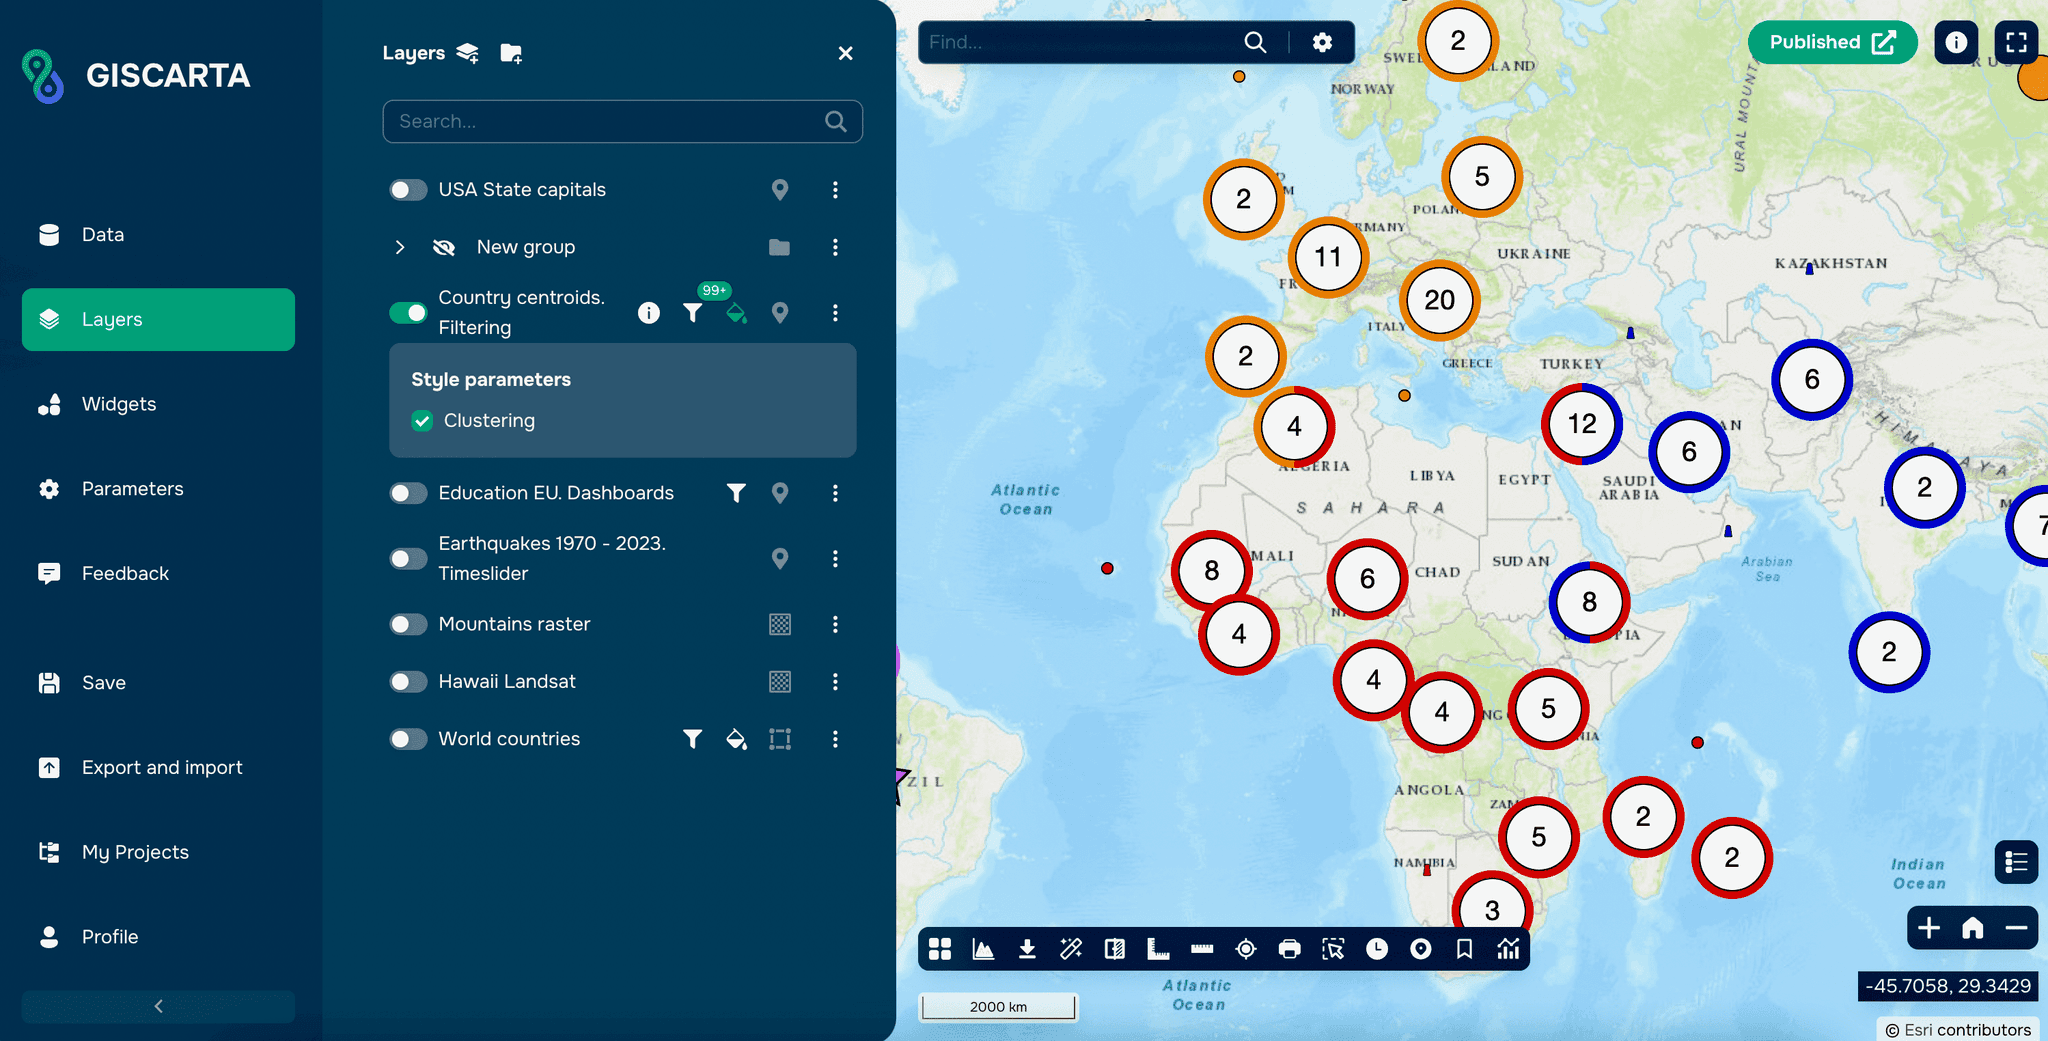
Task: Switch to the Widgets section
Action: 118,404
